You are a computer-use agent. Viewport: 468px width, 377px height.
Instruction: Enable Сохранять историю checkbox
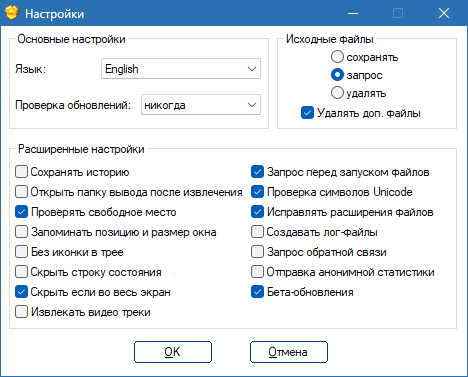coord(21,172)
